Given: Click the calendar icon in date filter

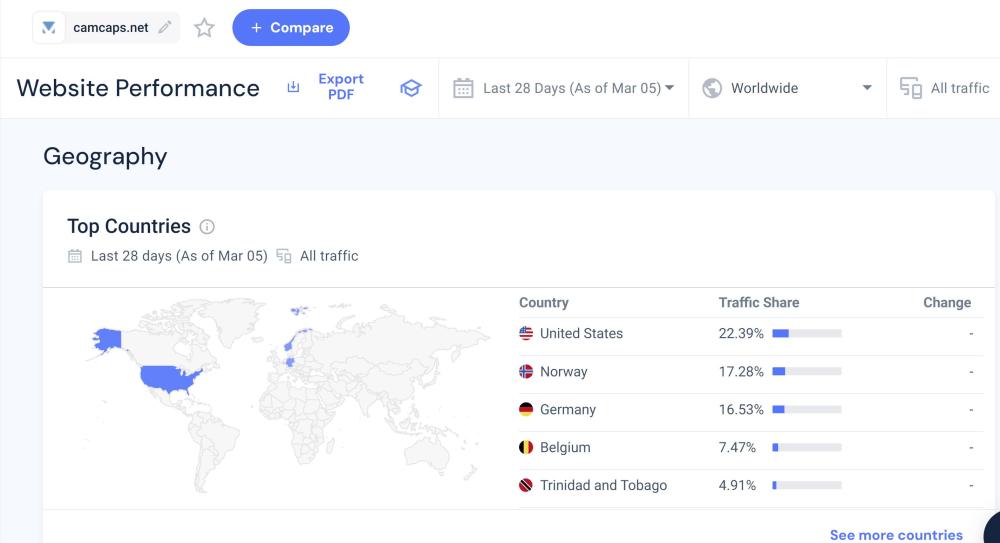Looking at the screenshot, I should (463, 88).
